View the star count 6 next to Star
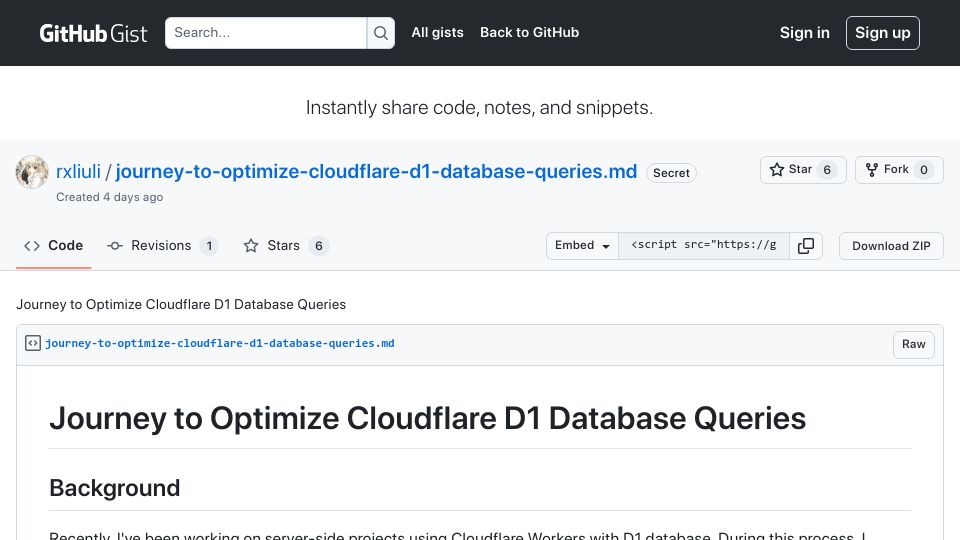Image resolution: width=960 pixels, height=540 pixels. tap(827, 170)
